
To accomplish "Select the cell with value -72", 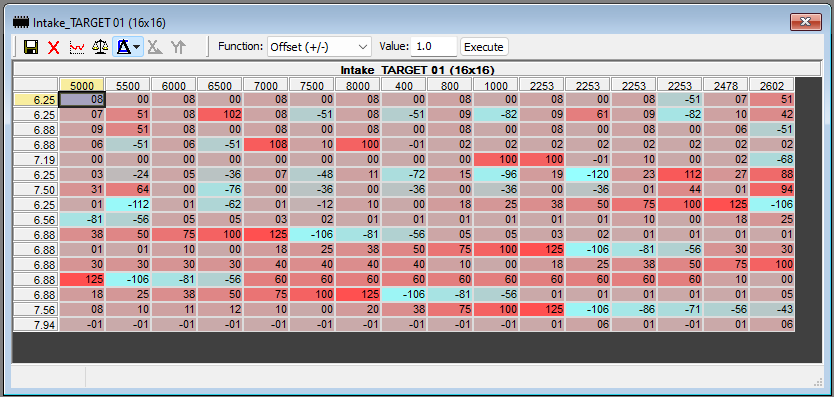I will (x=404, y=174).
